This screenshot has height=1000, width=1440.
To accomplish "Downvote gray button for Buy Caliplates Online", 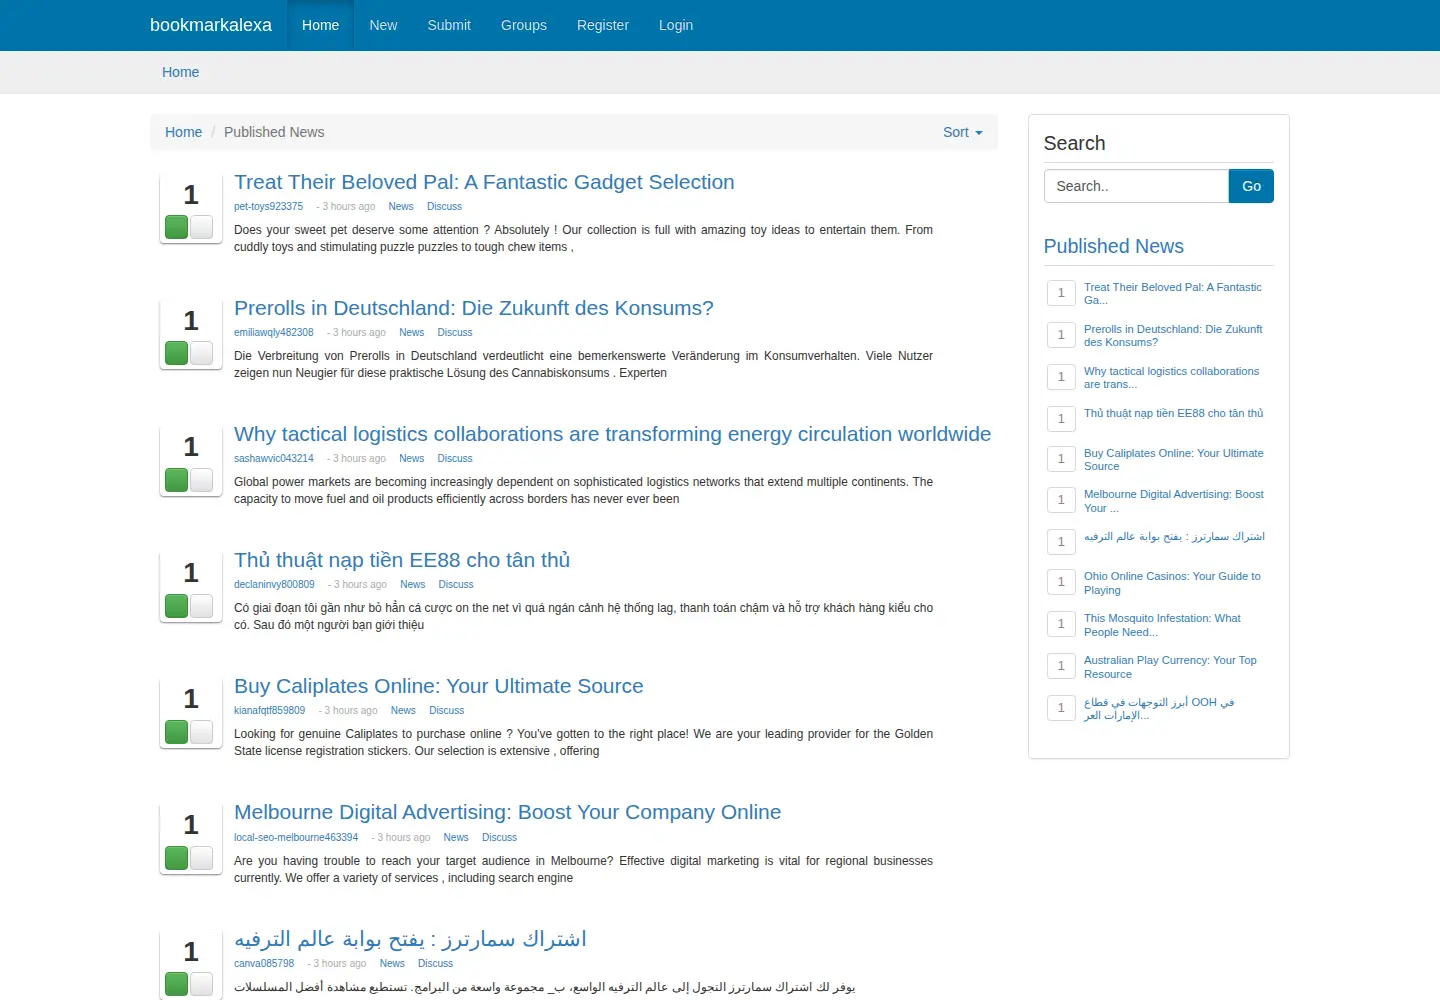I will pos(201,731).
